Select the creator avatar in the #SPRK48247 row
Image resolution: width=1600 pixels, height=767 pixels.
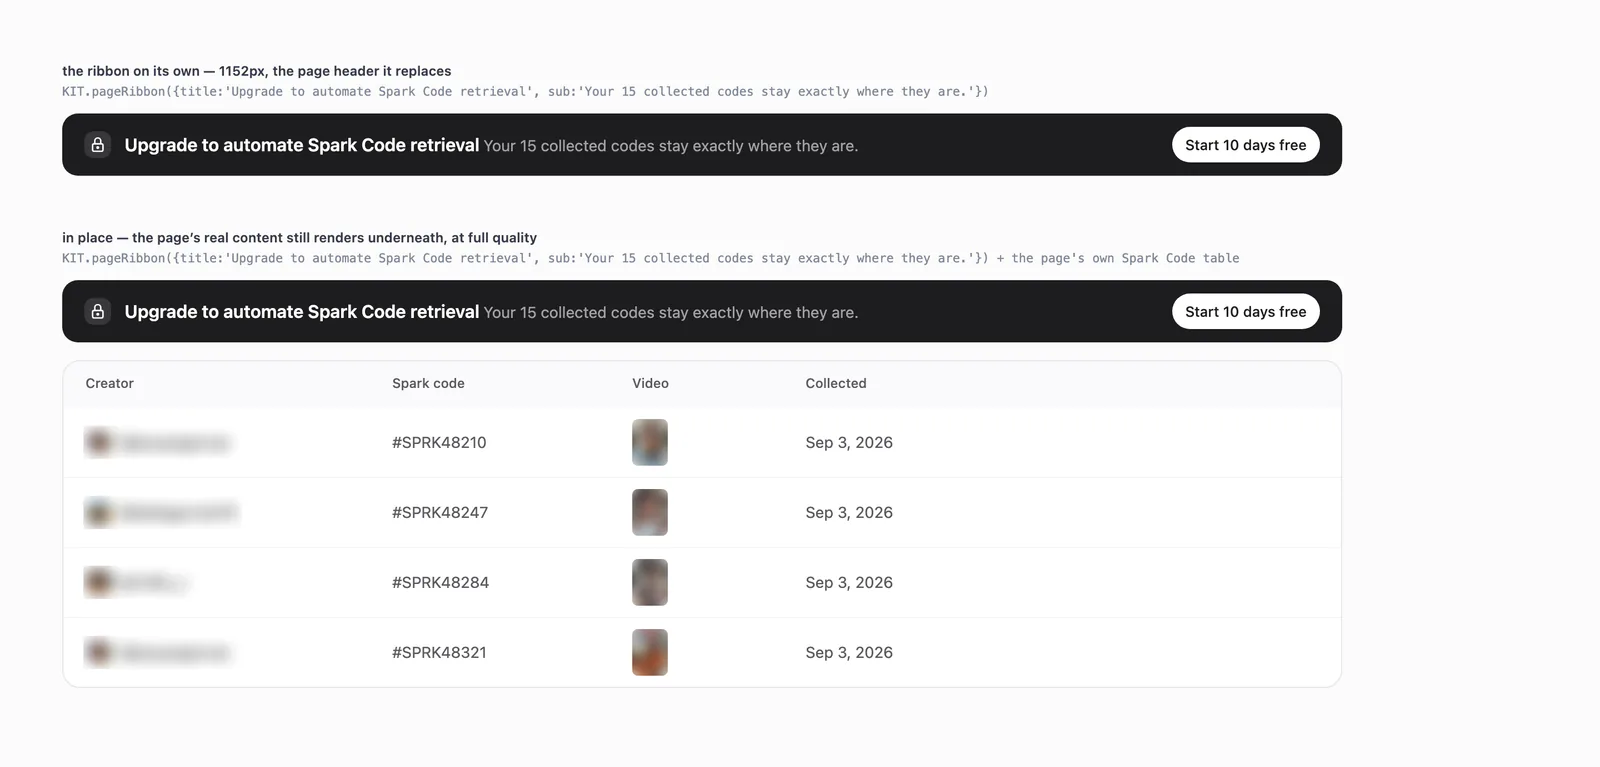pos(99,512)
